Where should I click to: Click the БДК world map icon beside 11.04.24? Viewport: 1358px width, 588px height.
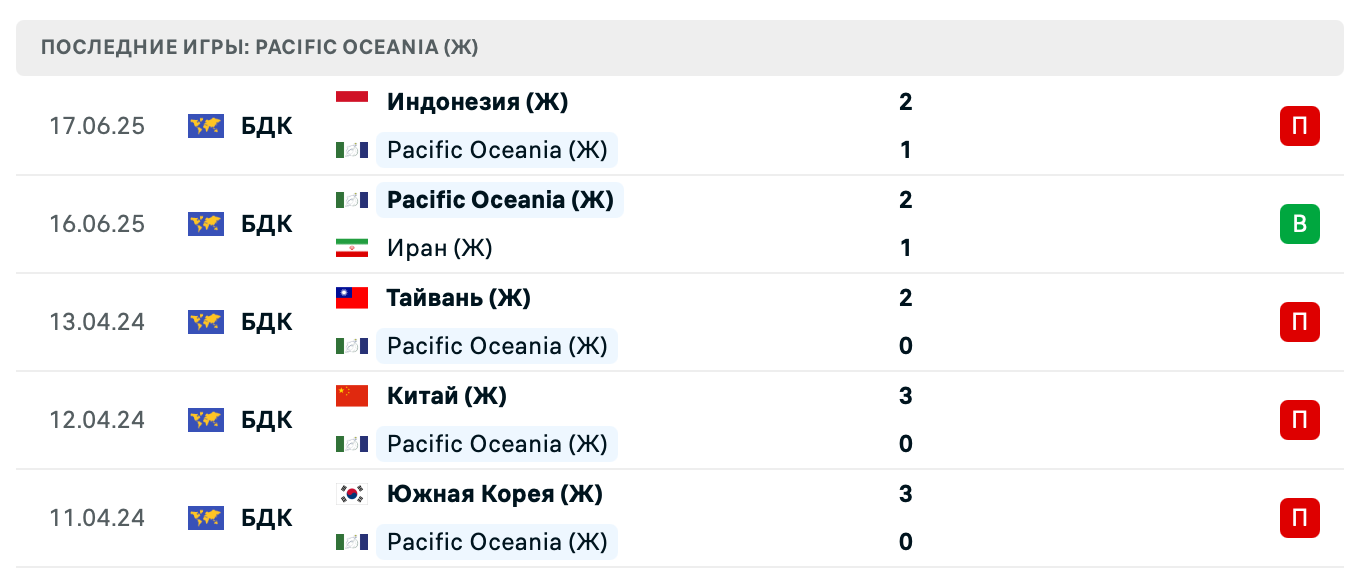[x=205, y=519]
